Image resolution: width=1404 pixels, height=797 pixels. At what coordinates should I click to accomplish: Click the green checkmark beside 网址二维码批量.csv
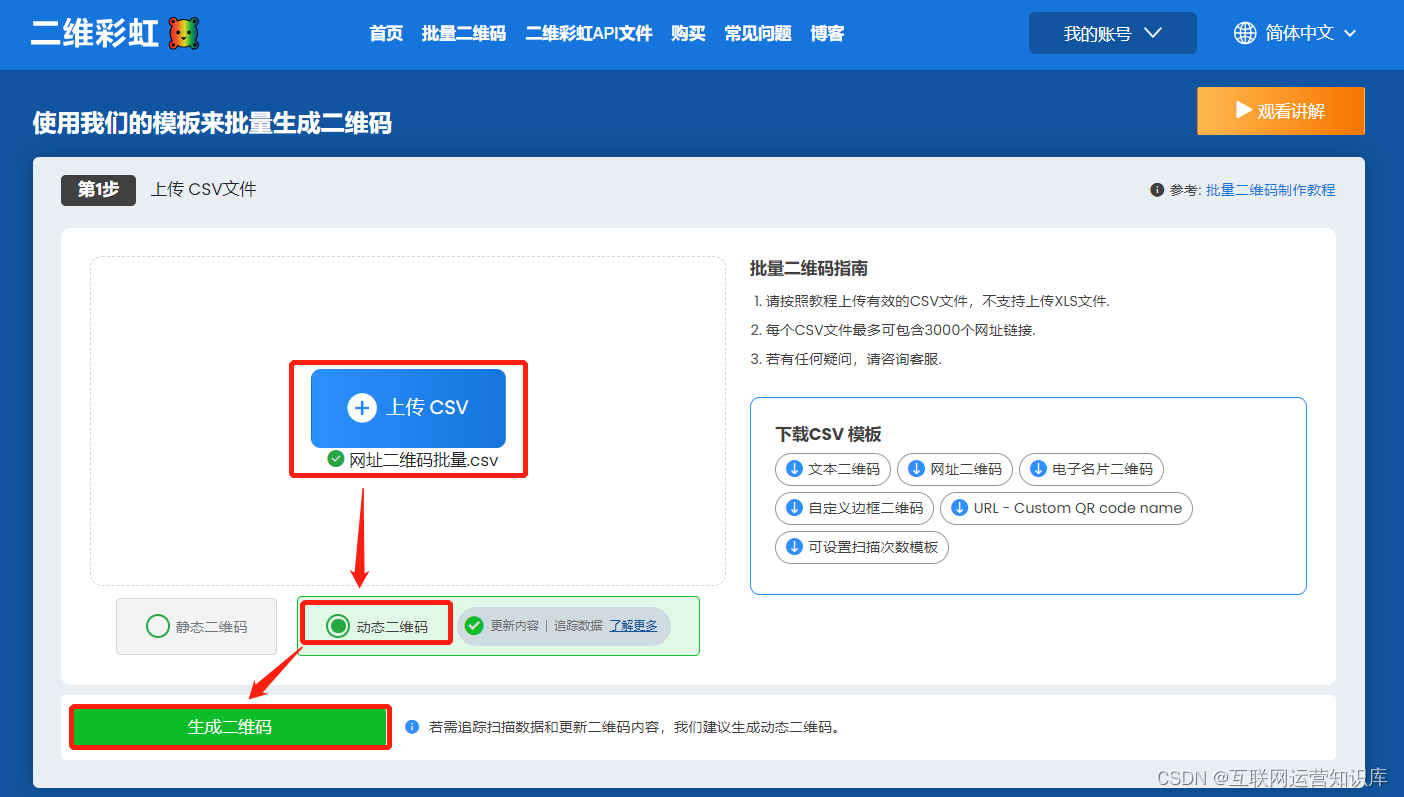(x=336, y=459)
